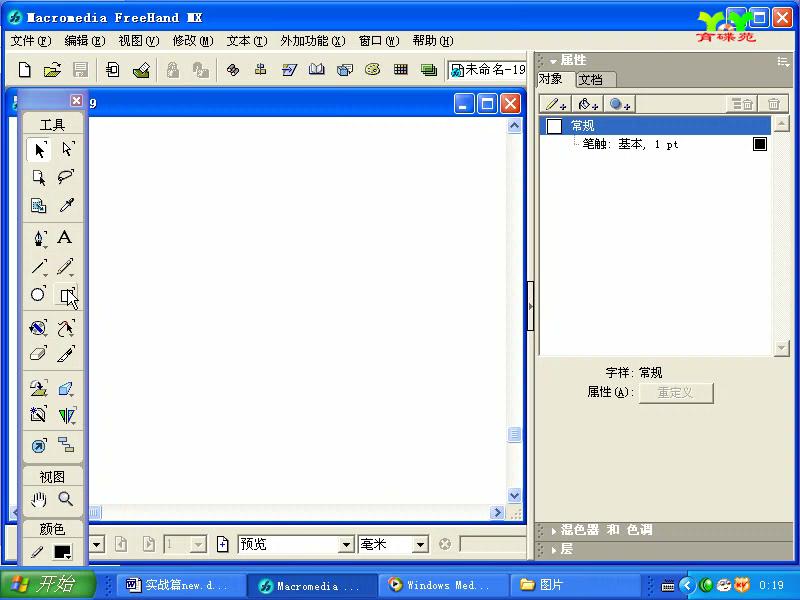This screenshot has width=800, height=600.
Task: Open the 图片 folder from the taskbar
Action: [574, 585]
